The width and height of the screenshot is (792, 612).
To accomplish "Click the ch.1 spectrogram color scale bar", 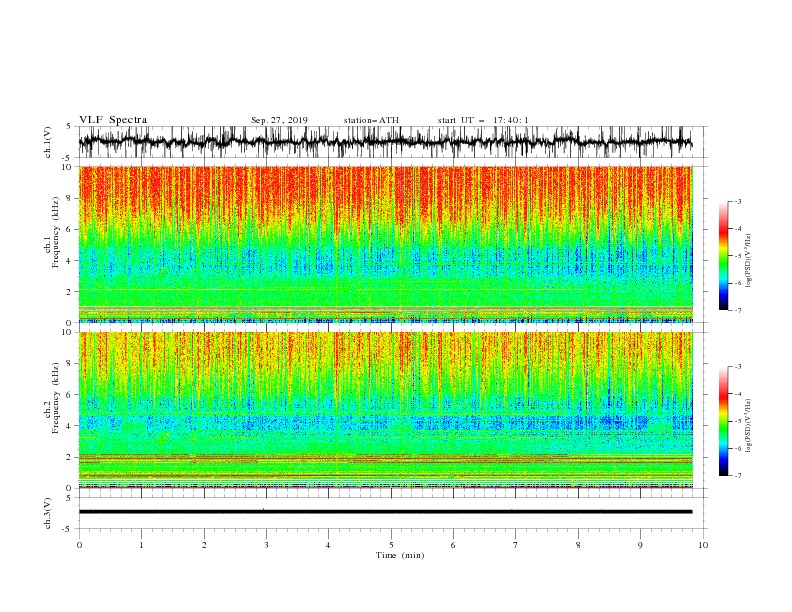I will (723, 256).
